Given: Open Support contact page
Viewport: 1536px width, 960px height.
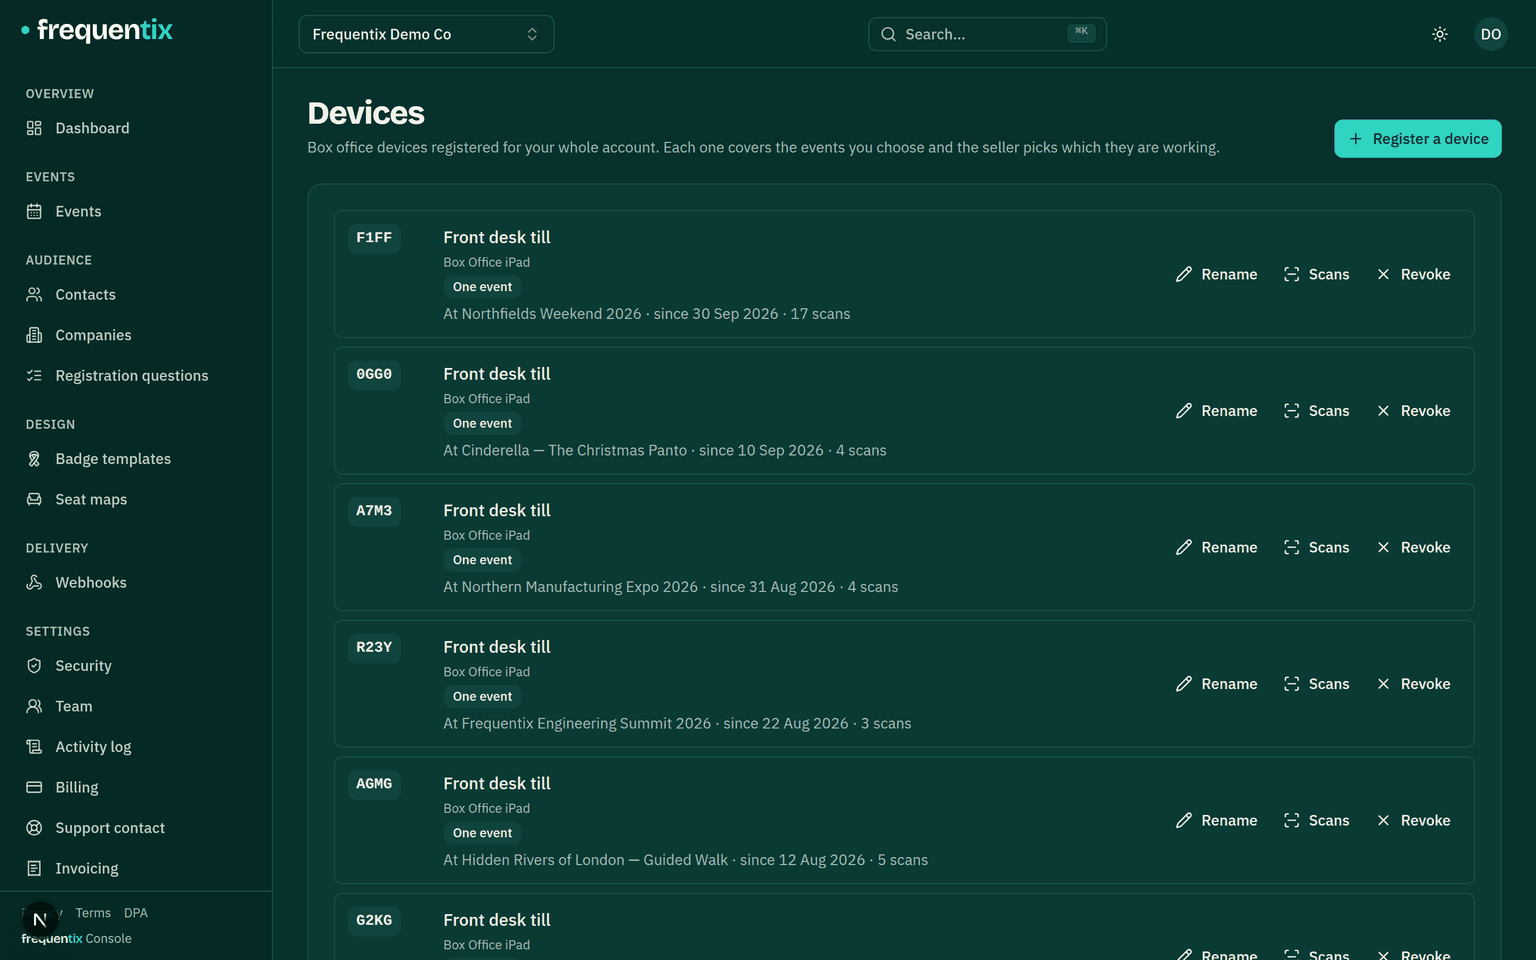Looking at the screenshot, I should click(x=136, y=828).
